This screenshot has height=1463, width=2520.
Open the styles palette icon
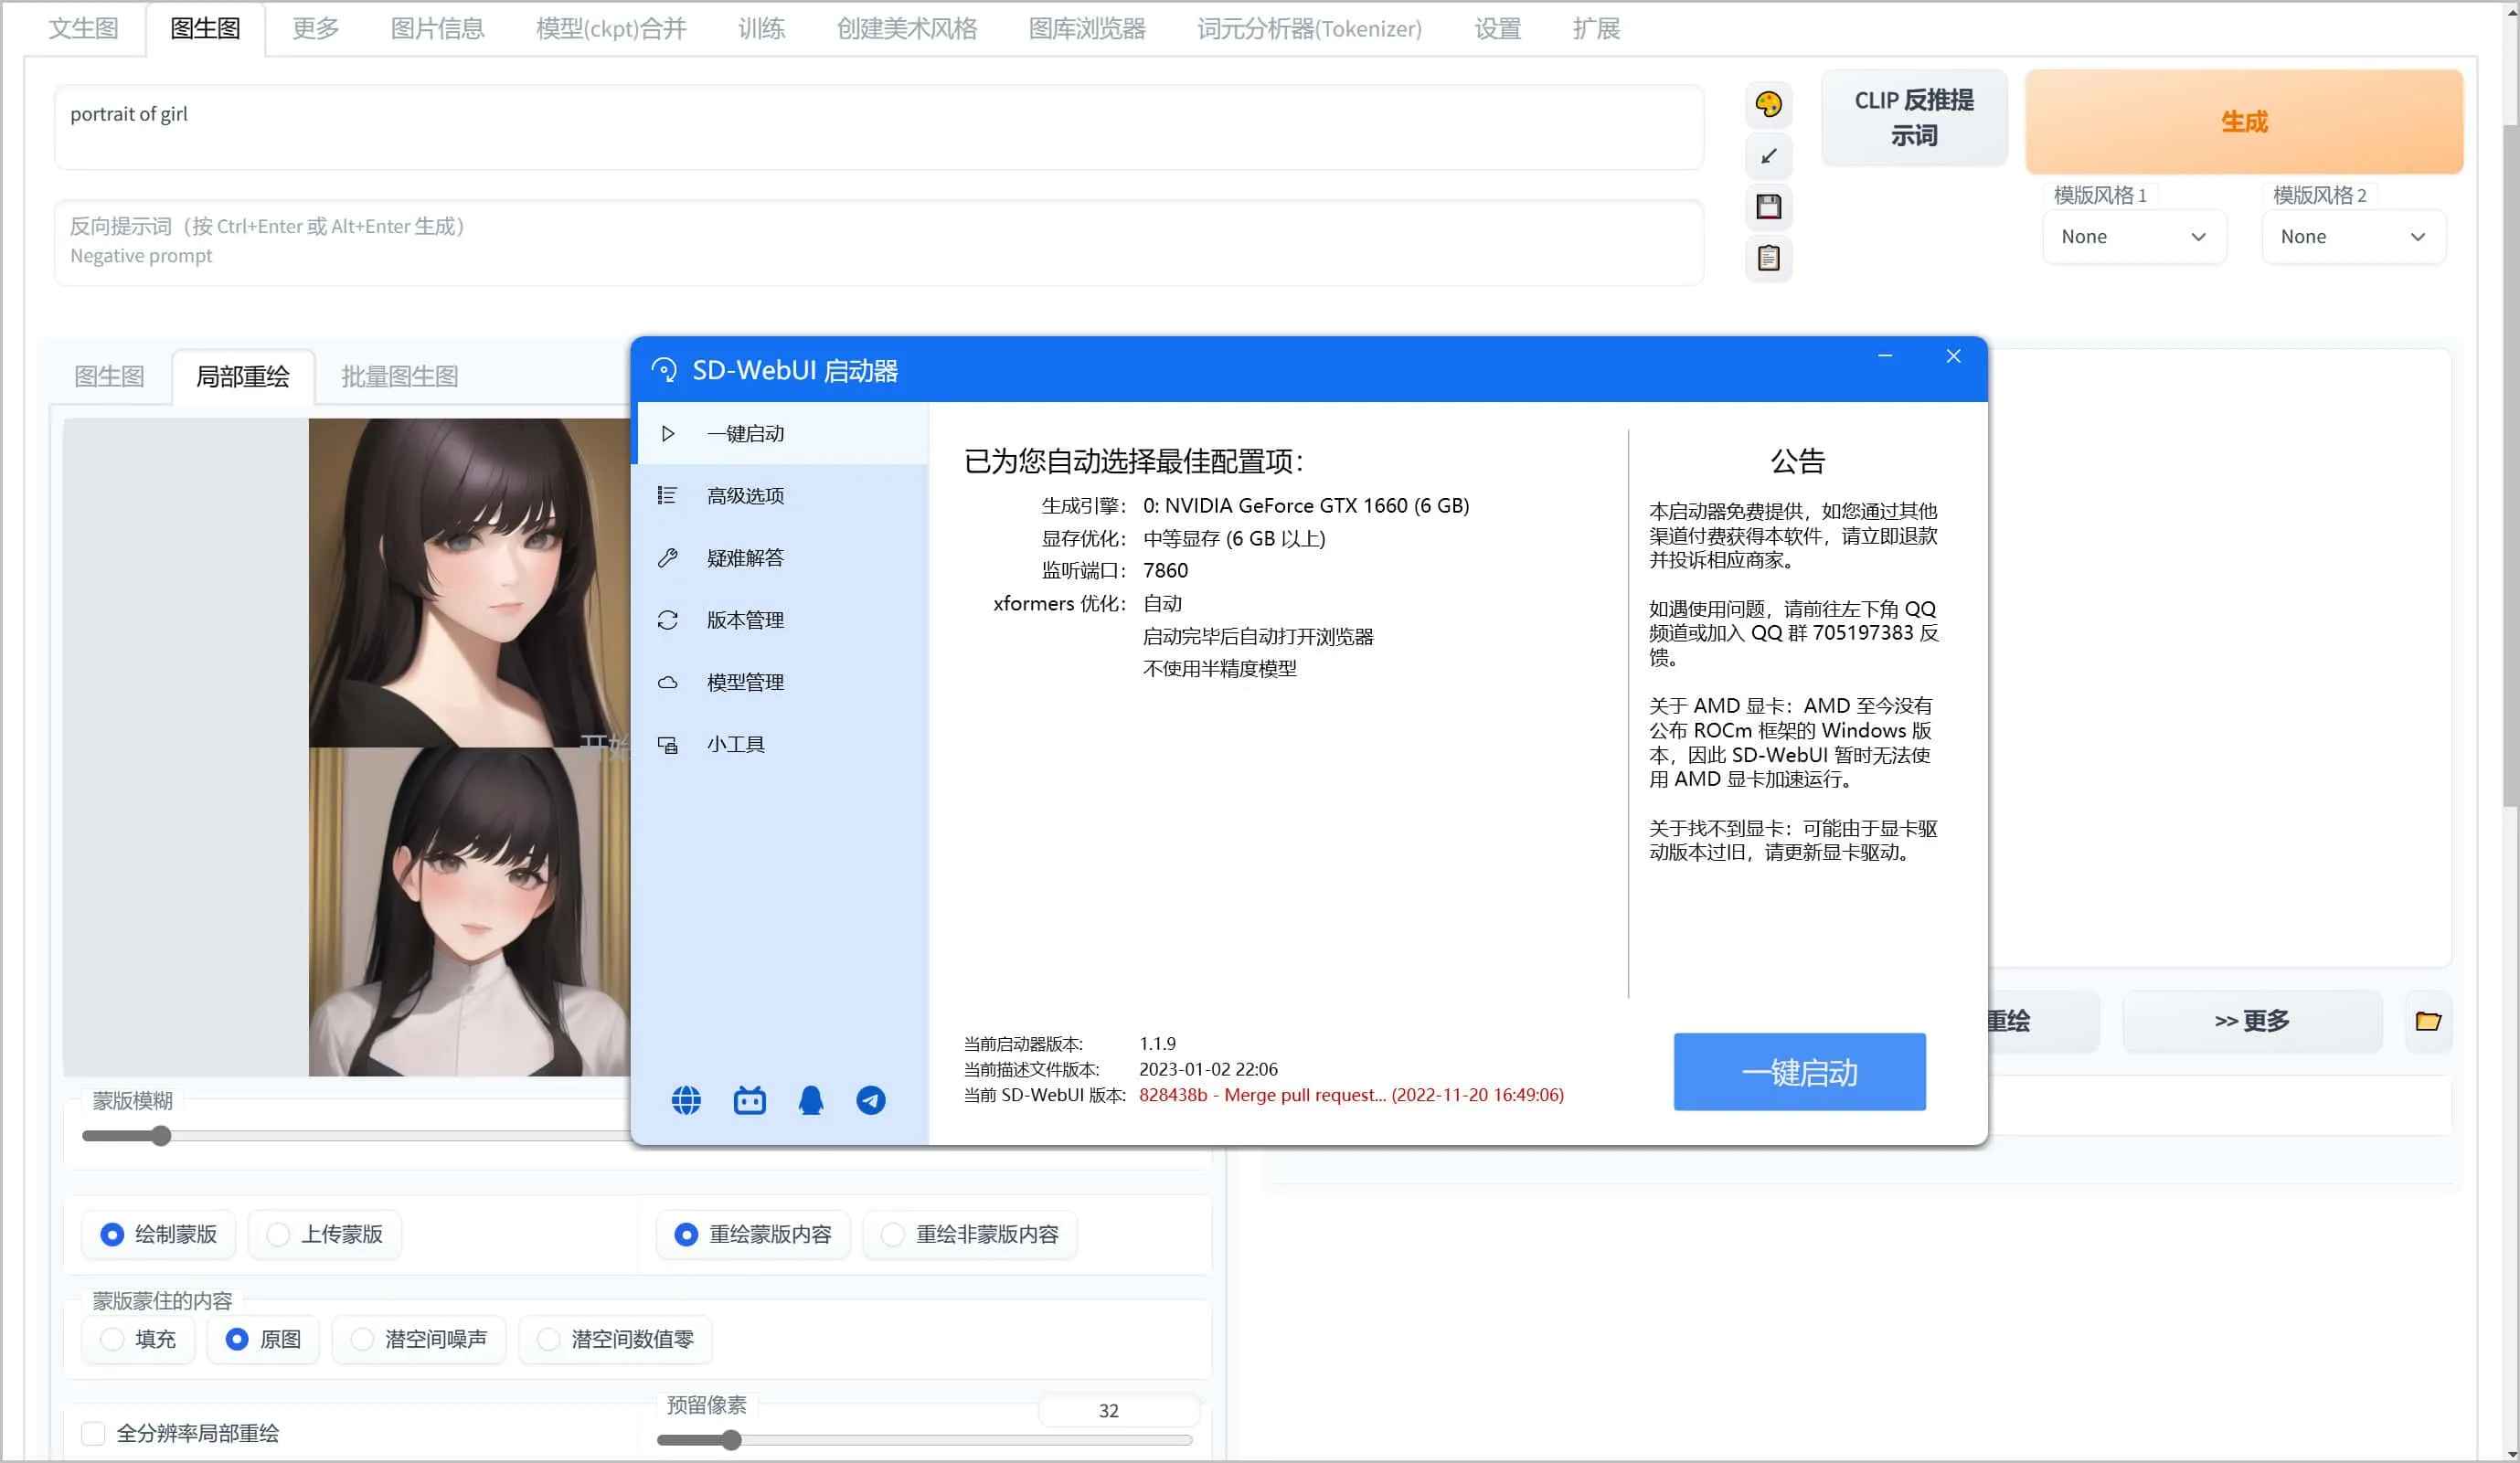click(1768, 104)
